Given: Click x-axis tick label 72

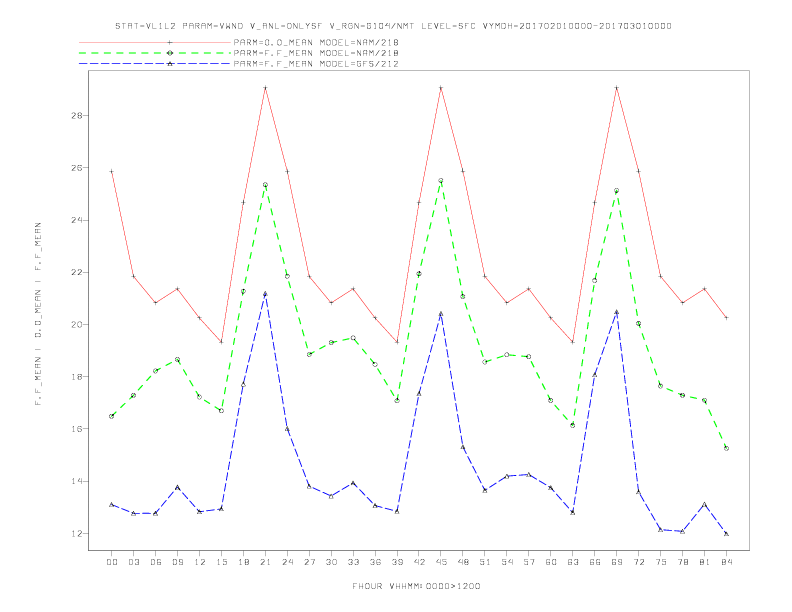Looking at the screenshot, I should [x=639, y=562].
